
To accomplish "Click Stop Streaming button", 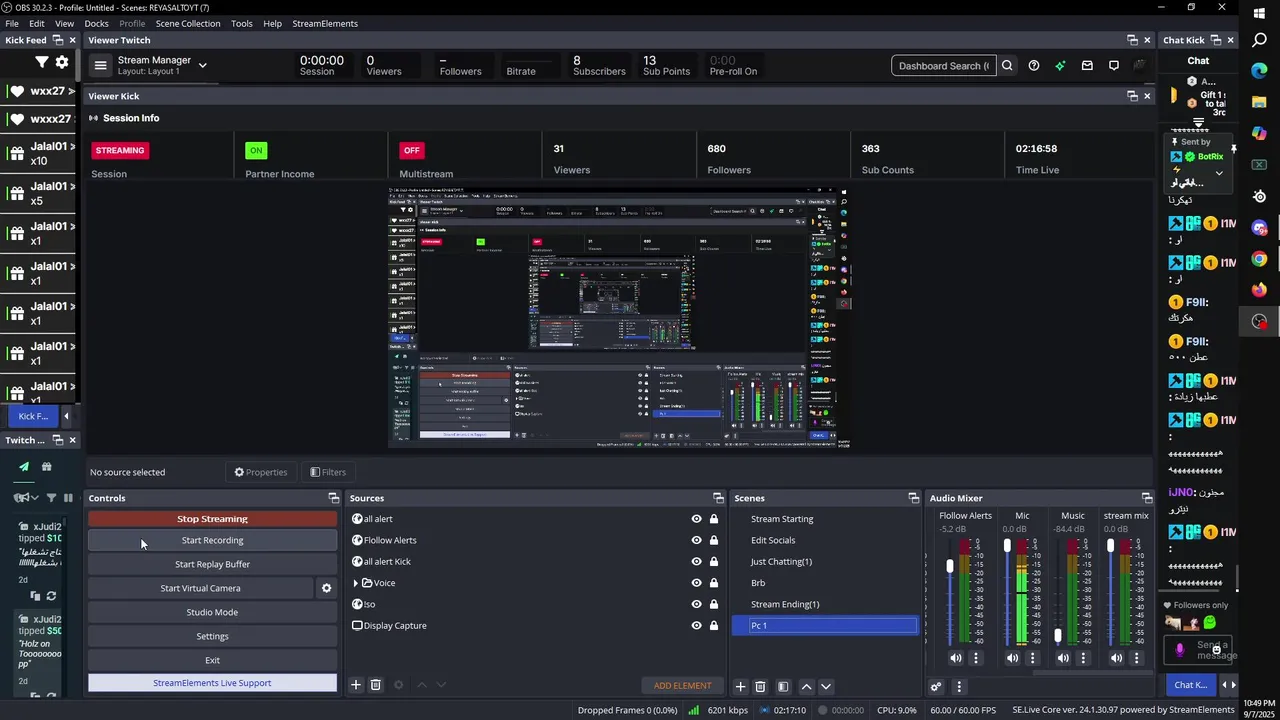I will 212,519.
